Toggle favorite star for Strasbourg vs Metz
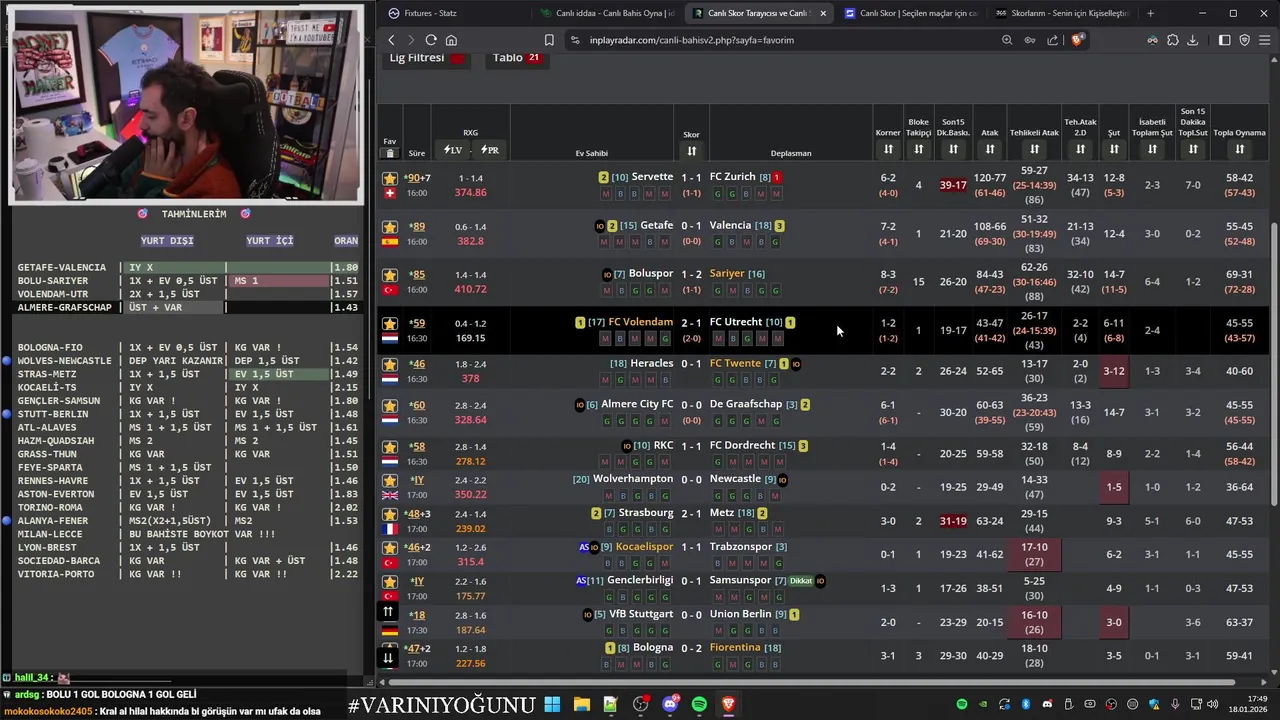The height and width of the screenshot is (720, 1280). click(x=390, y=514)
